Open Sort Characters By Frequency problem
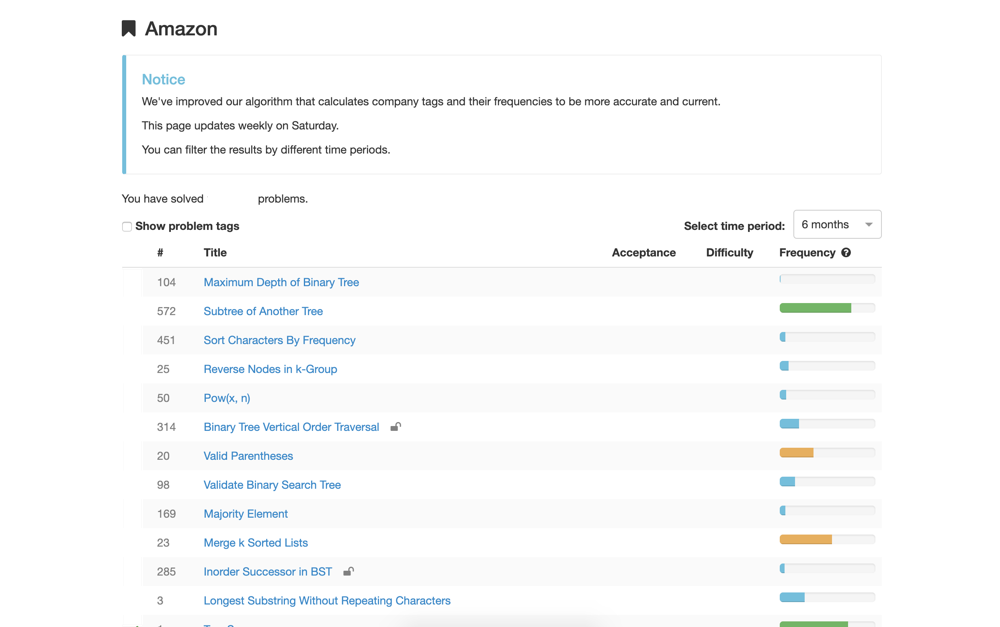Image resolution: width=1000 pixels, height=627 pixels. coord(279,340)
